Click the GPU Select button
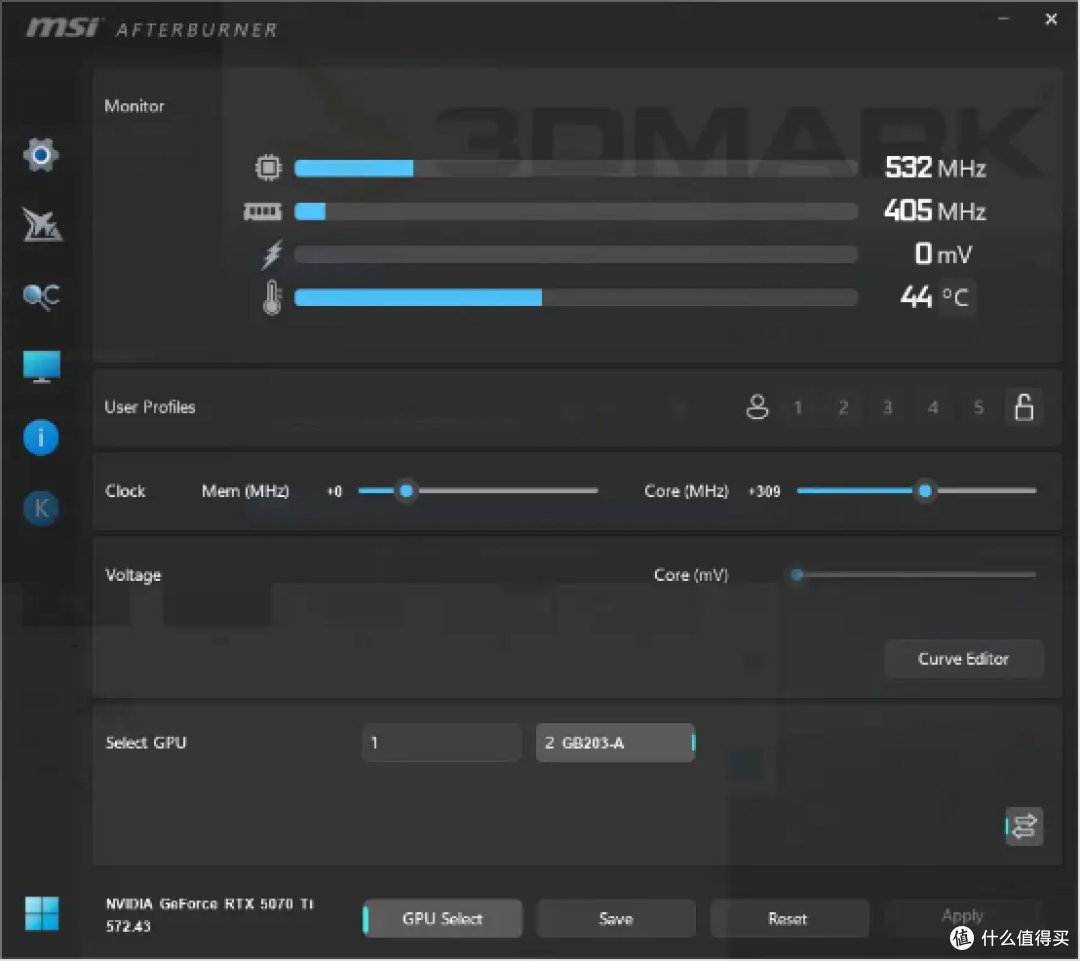The image size is (1080, 961). click(442, 918)
